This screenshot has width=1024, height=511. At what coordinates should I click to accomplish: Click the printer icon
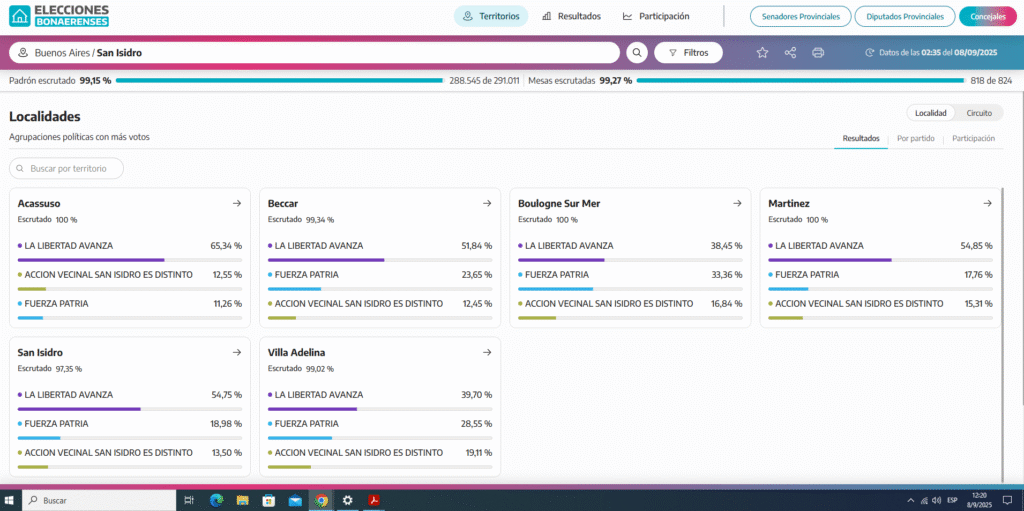click(818, 52)
